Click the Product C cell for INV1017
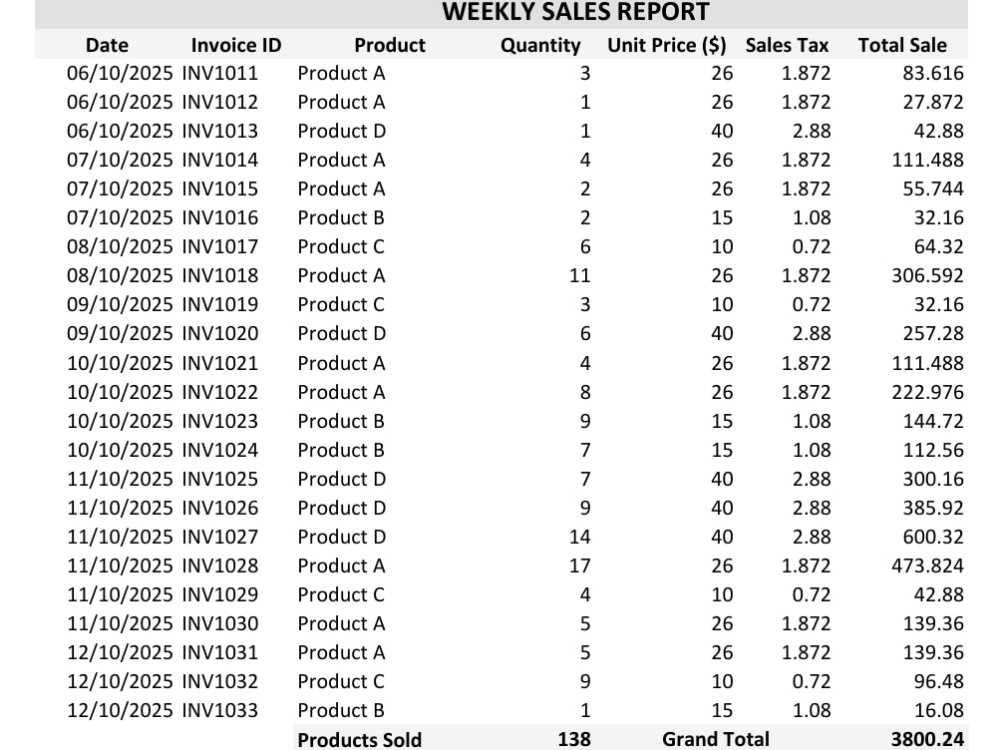1000x750 pixels. 341,247
